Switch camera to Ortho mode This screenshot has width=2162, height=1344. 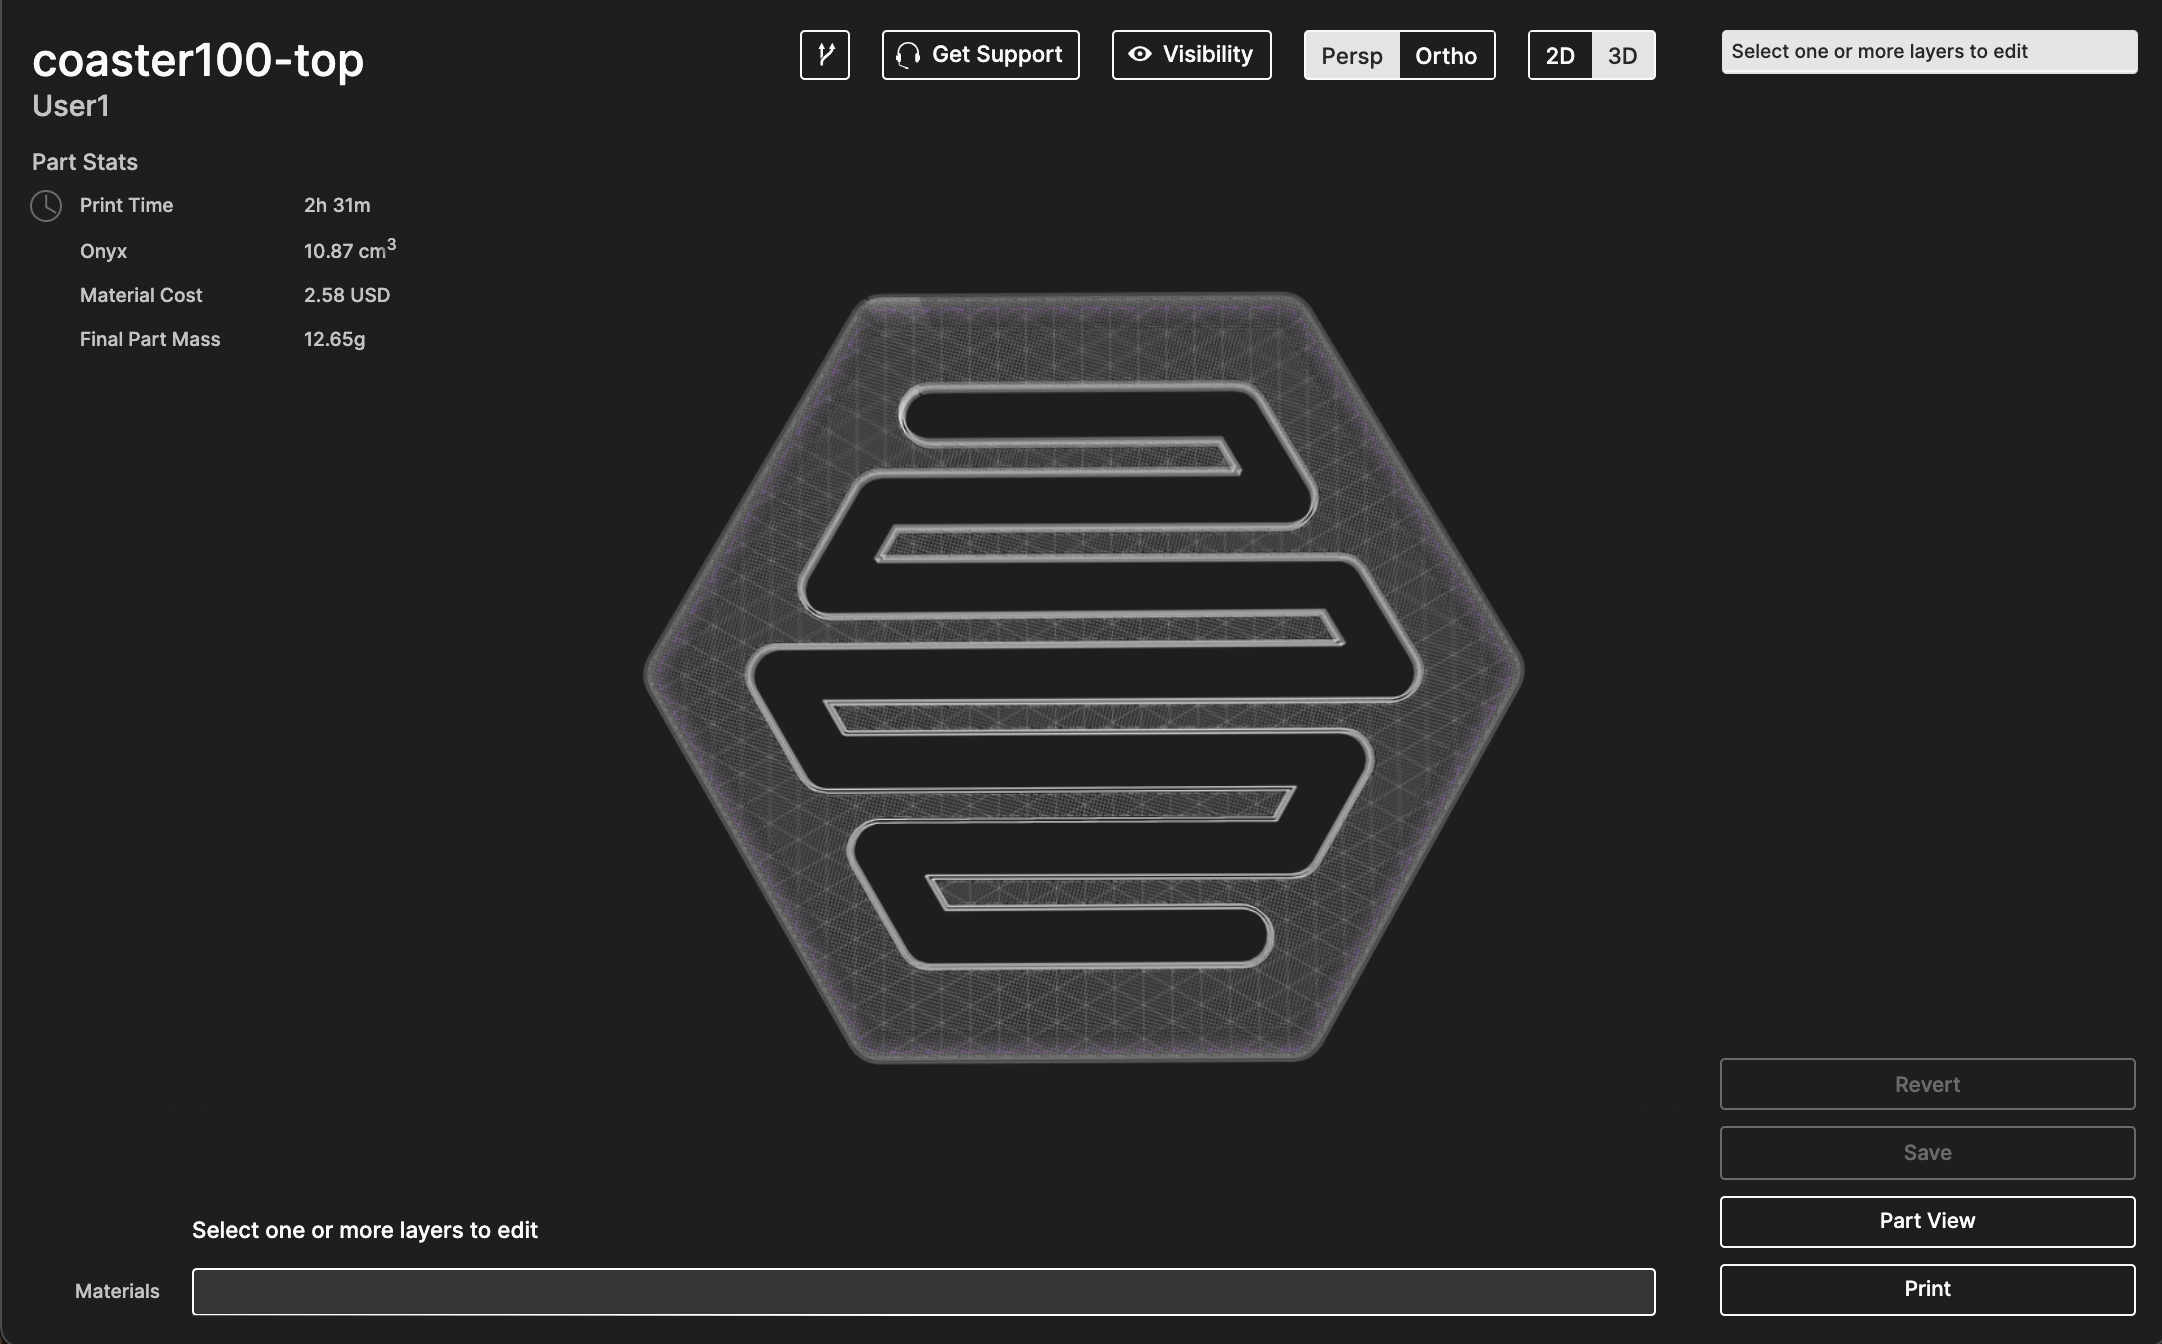[1445, 55]
